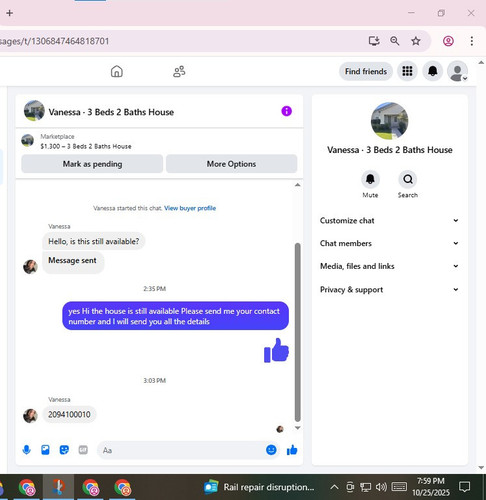Click the taskbar clock 7:59 PM

431,481
